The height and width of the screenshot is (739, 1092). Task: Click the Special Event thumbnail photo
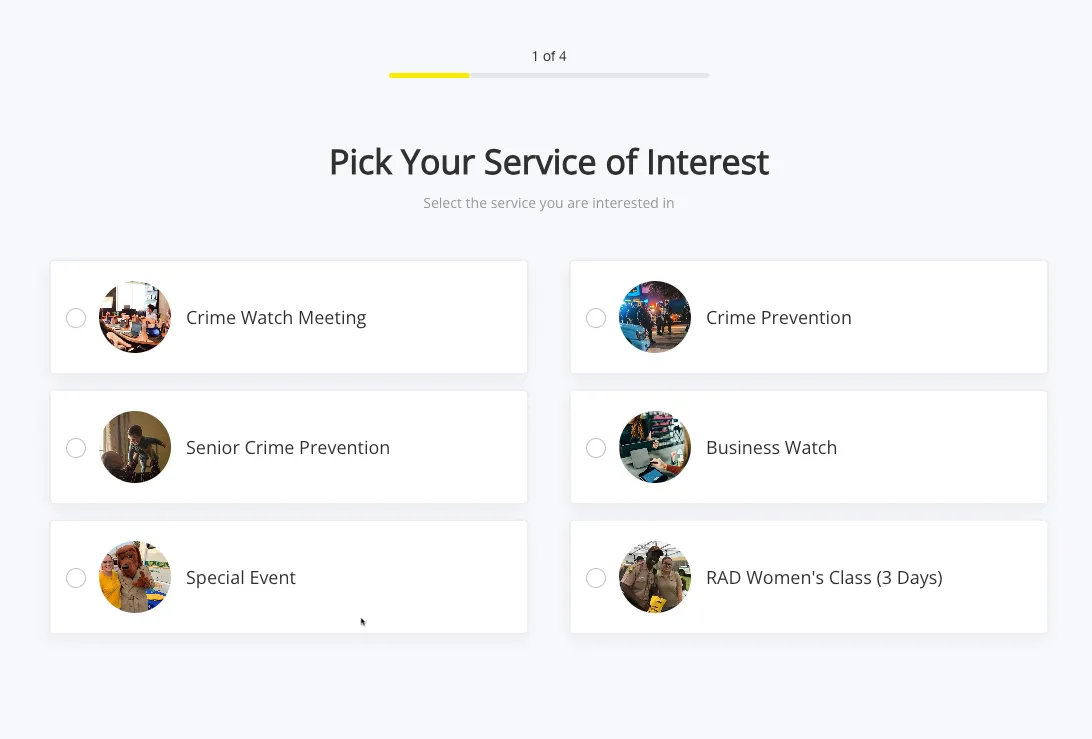tap(135, 577)
